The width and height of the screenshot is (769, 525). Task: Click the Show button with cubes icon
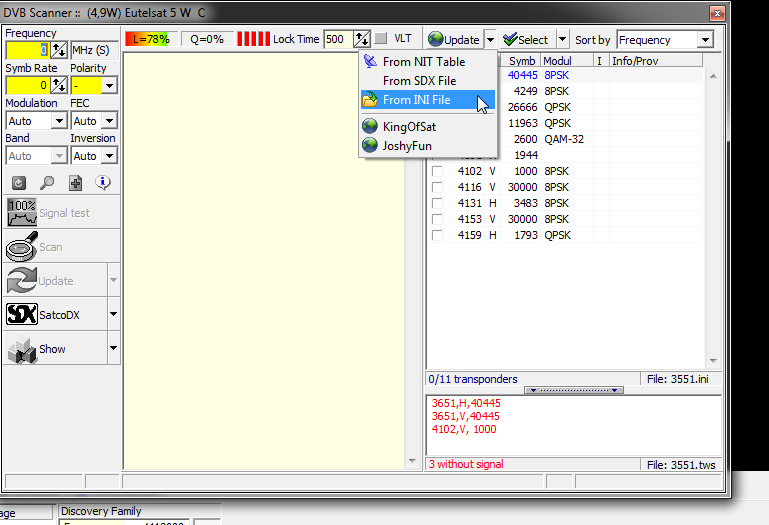click(55, 348)
